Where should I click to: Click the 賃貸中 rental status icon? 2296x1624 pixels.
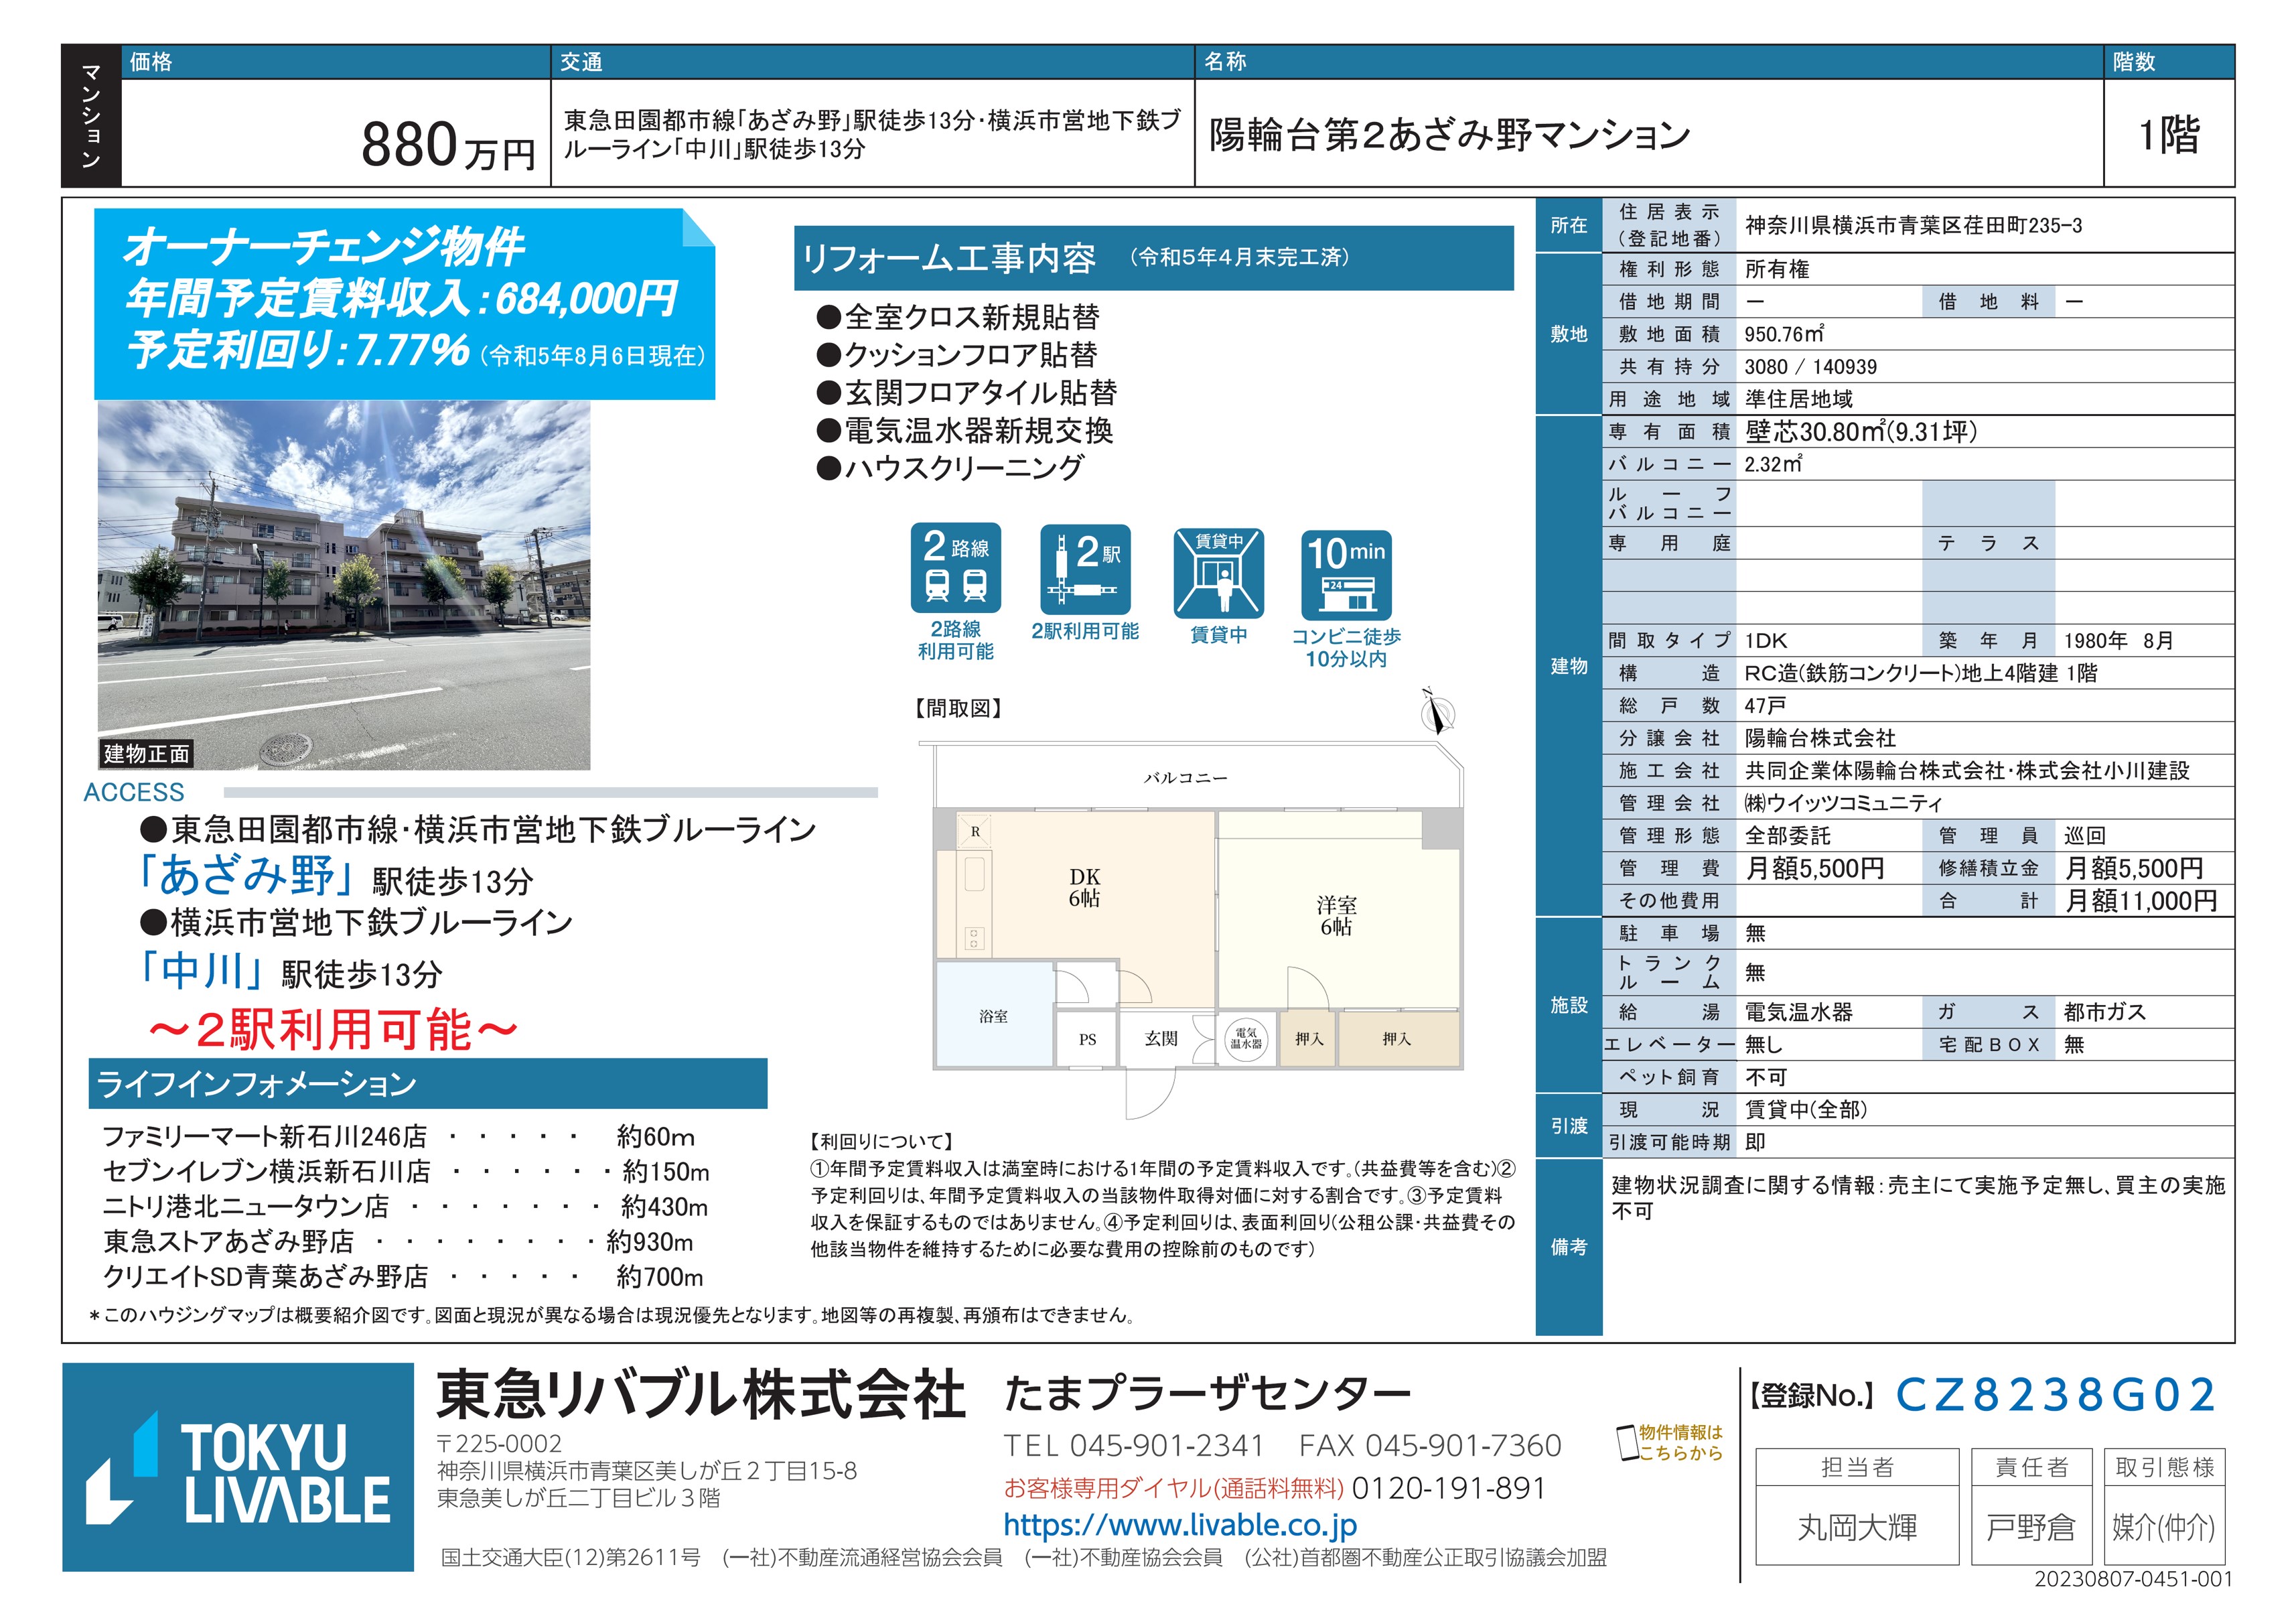click(1218, 573)
